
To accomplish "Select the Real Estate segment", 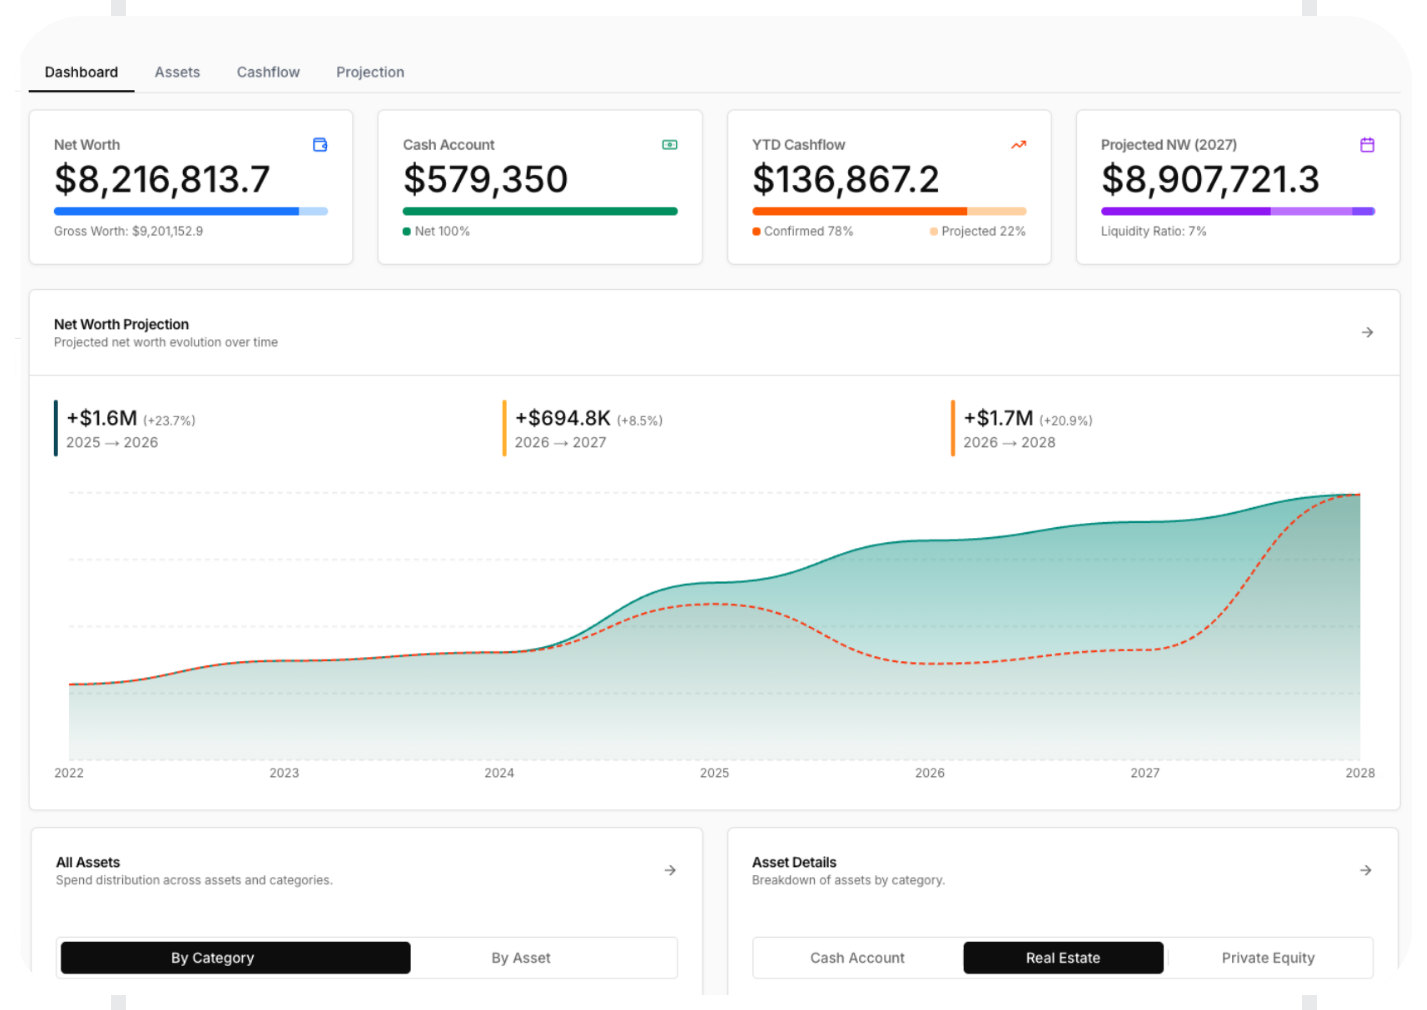I will pos(1063,958).
